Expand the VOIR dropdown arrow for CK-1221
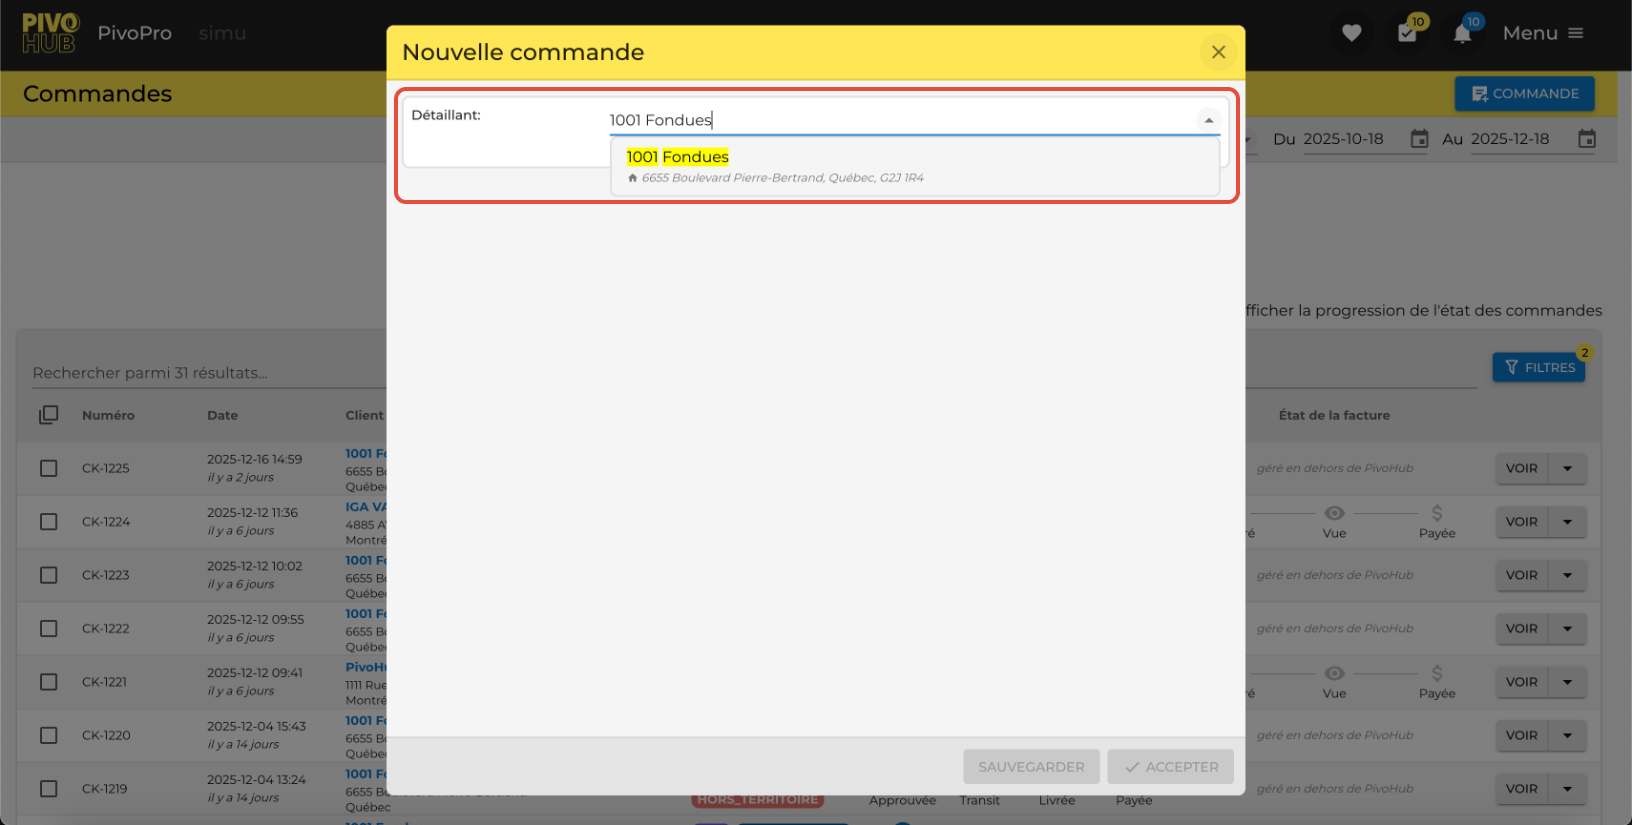This screenshot has height=825, width=1632. 1568,682
